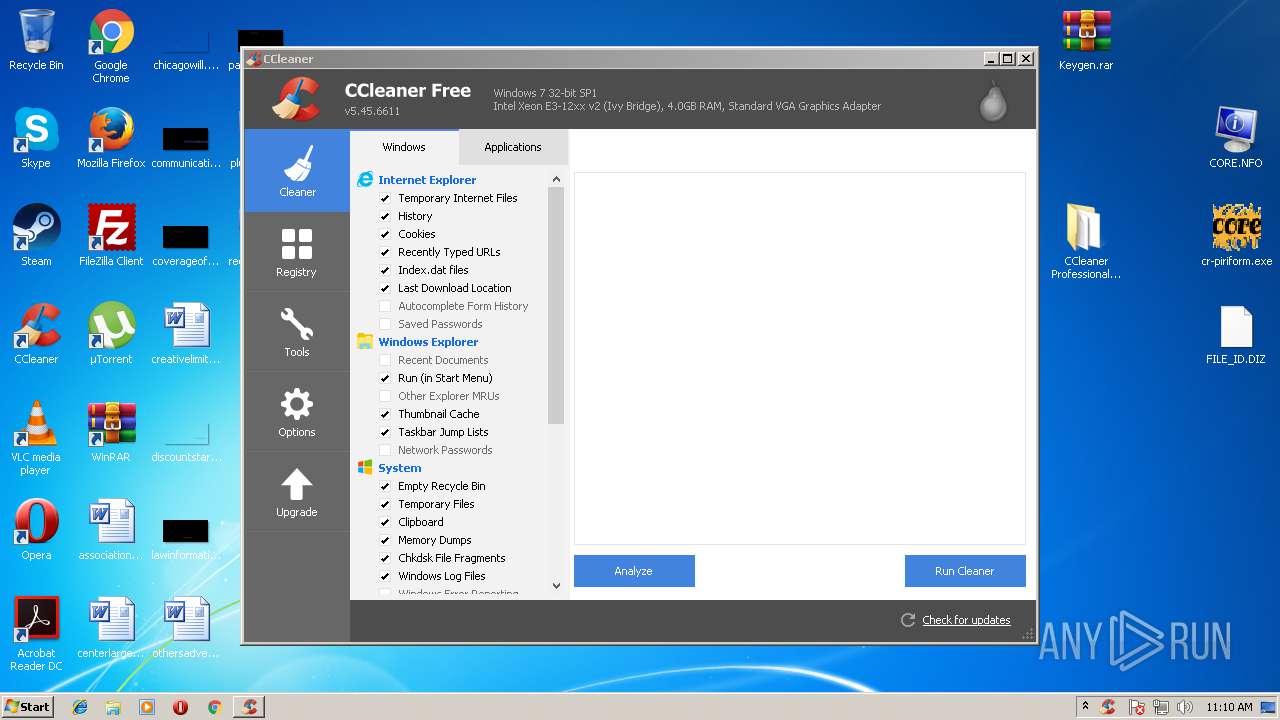The width and height of the screenshot is (1280, 720).
Task: Click the Internet Explorer section icon
Action: coord(365,180)
